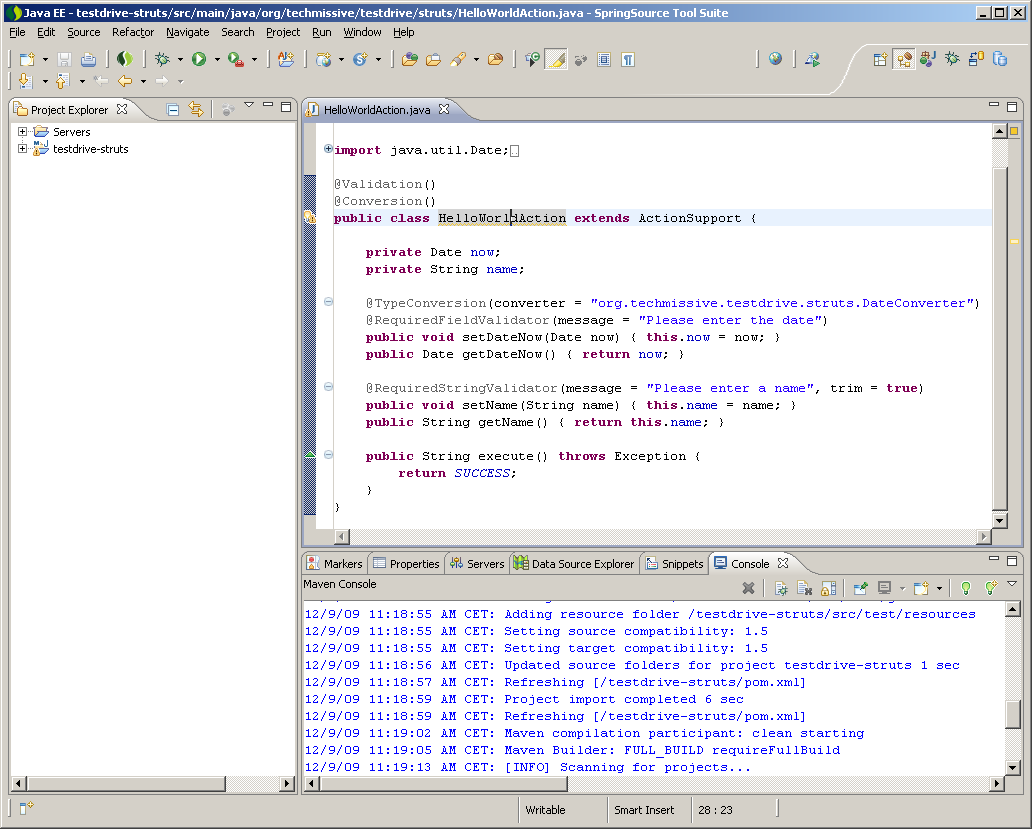The width and height of the screenshot is (1032, 829).
Task: Switch to Java EE perspective icon
Action: pyautogui.click(x=904, y=60)
